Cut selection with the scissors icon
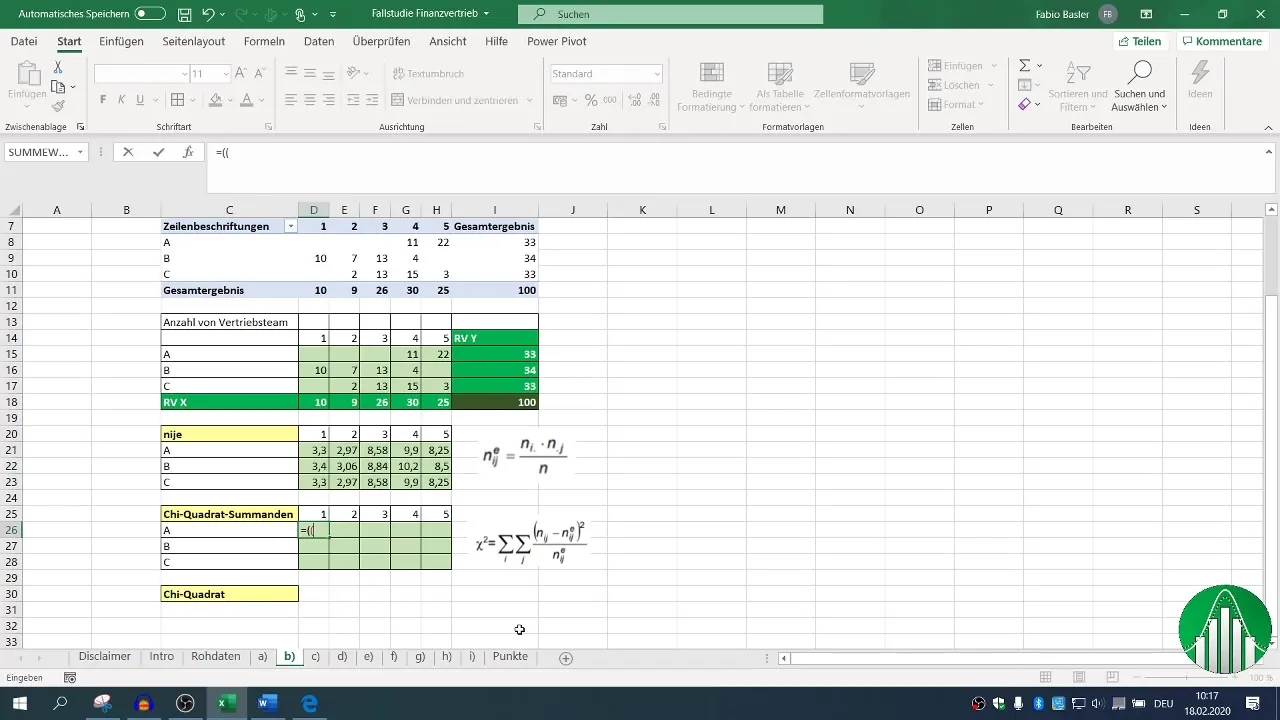The image size is (1280, 720). [x=58, y=67]
